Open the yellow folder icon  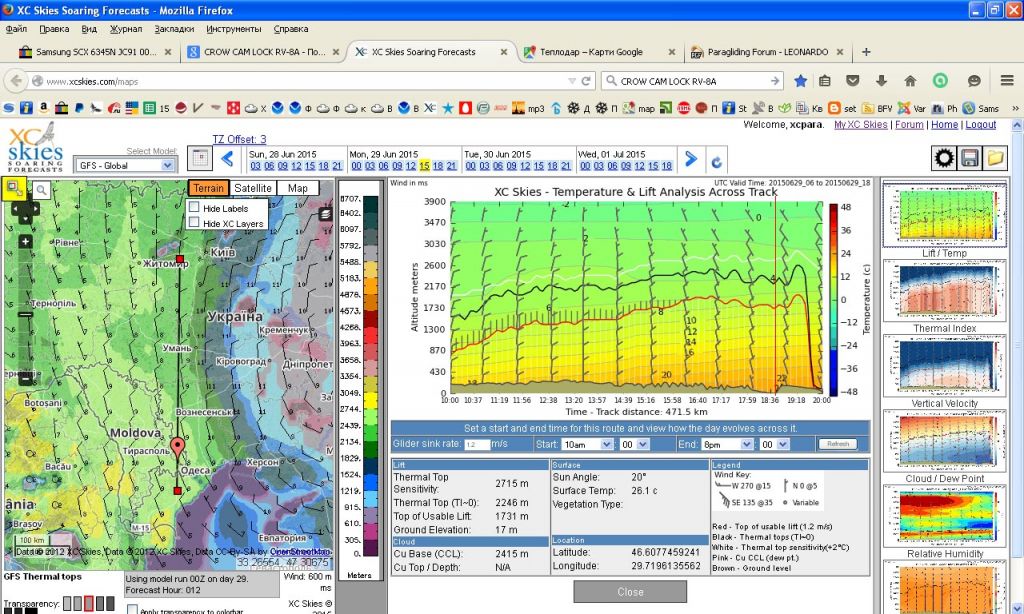click(995, 158)
